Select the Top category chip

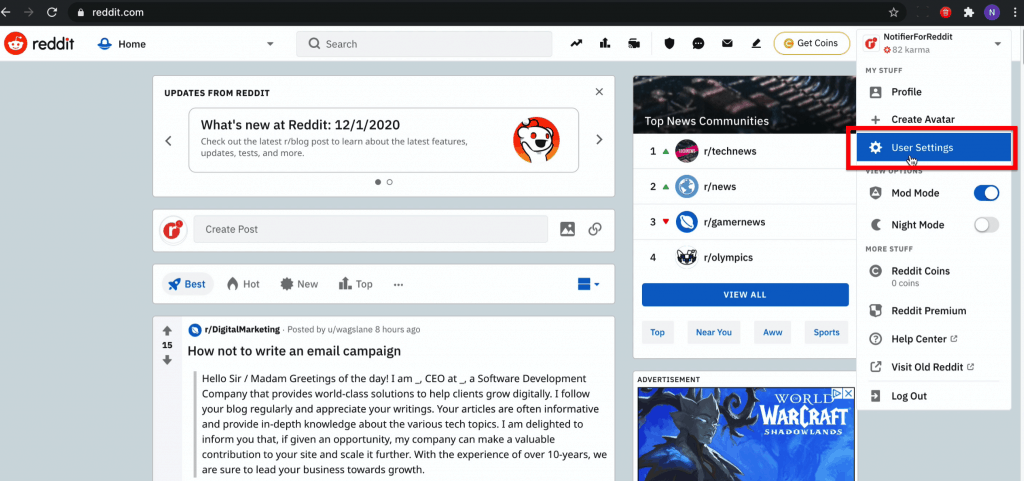pos(658,332)
